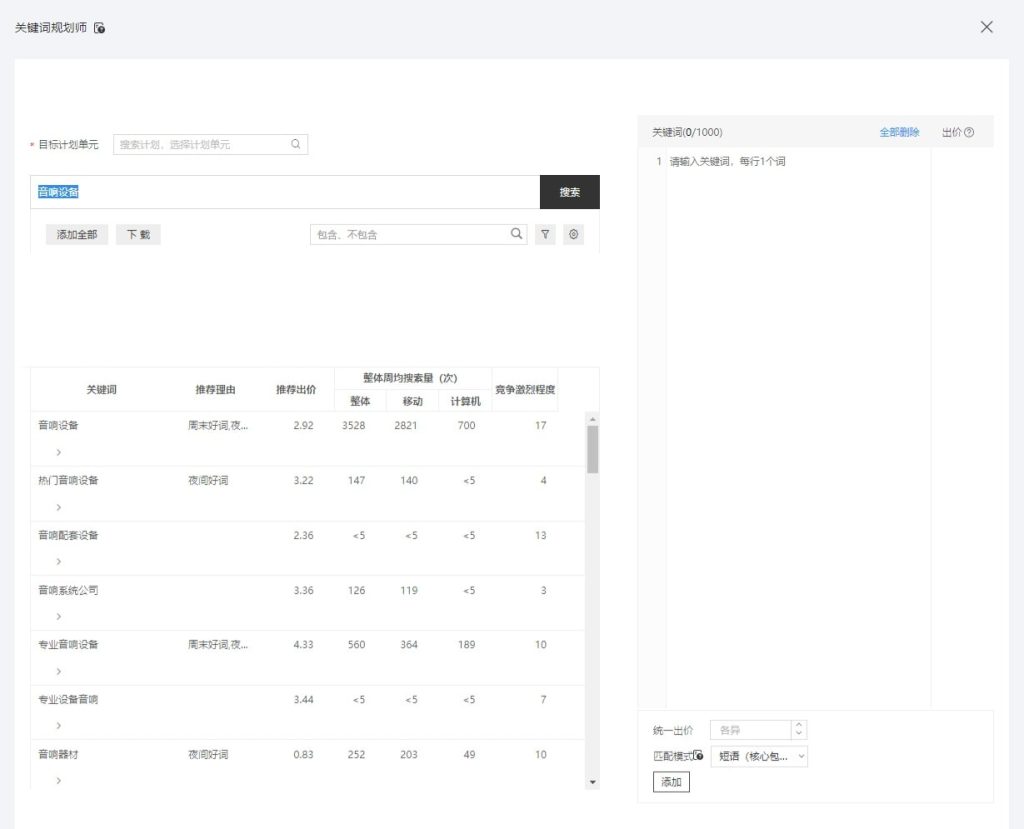This screenshot has height=829, width=1024.
Task: Open the 匹配模式 dropdown showing 短语（核心包...）
Action: tap(755, 757)
